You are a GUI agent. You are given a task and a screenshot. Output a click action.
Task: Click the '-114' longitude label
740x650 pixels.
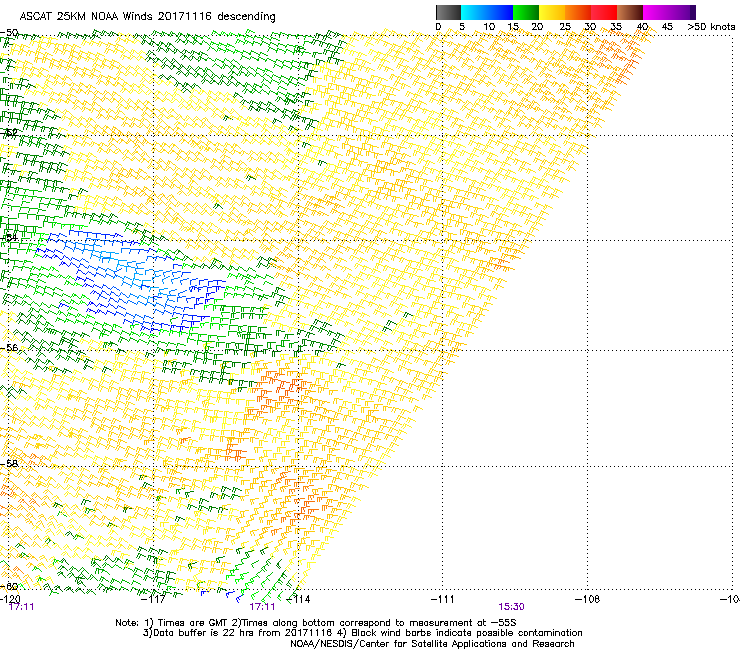[299, 599]
